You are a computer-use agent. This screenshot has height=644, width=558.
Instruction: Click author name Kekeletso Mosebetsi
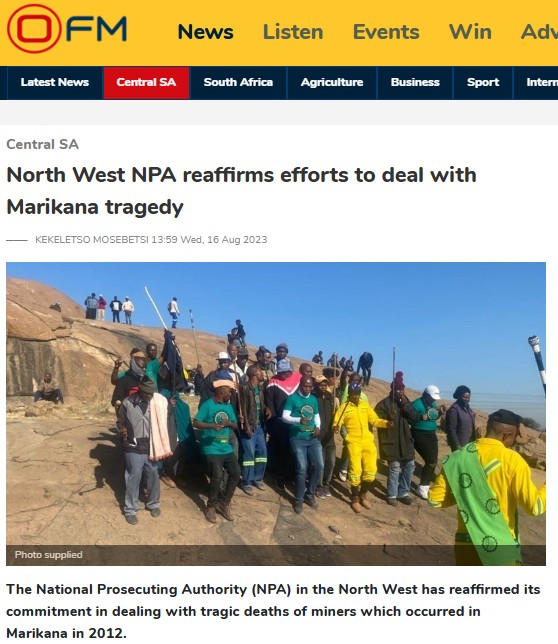click(x=92, y=240)
